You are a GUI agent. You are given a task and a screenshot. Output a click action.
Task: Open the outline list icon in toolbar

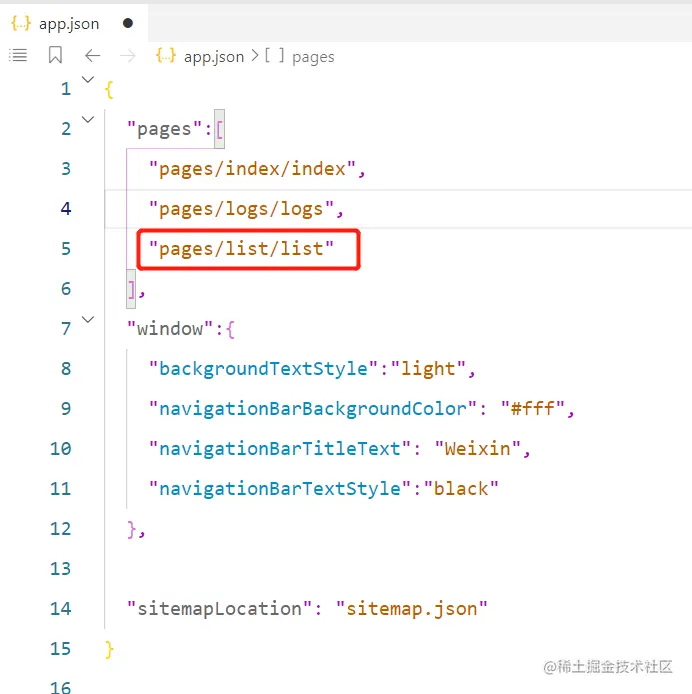[x=18, y=56]
